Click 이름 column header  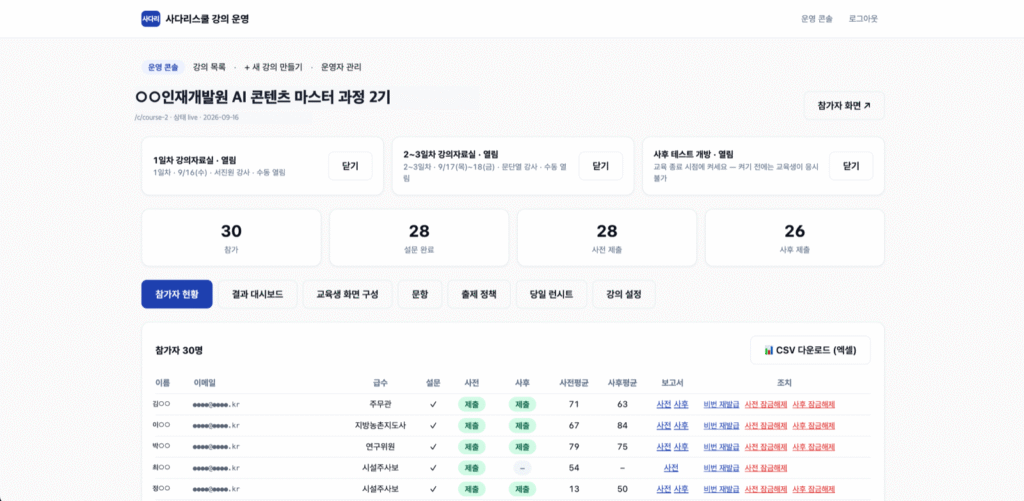click(162, 383)
